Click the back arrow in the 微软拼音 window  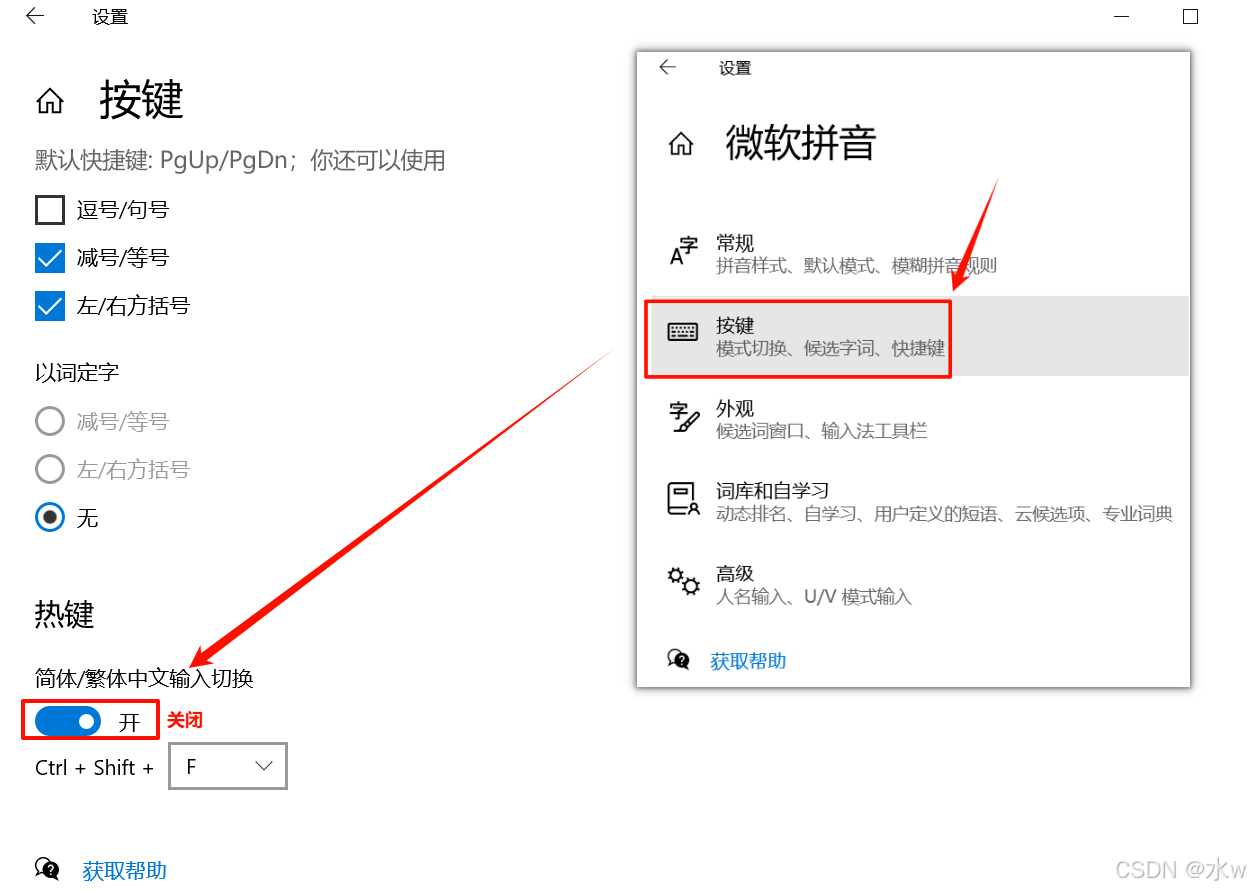click(x=668, y=67)
